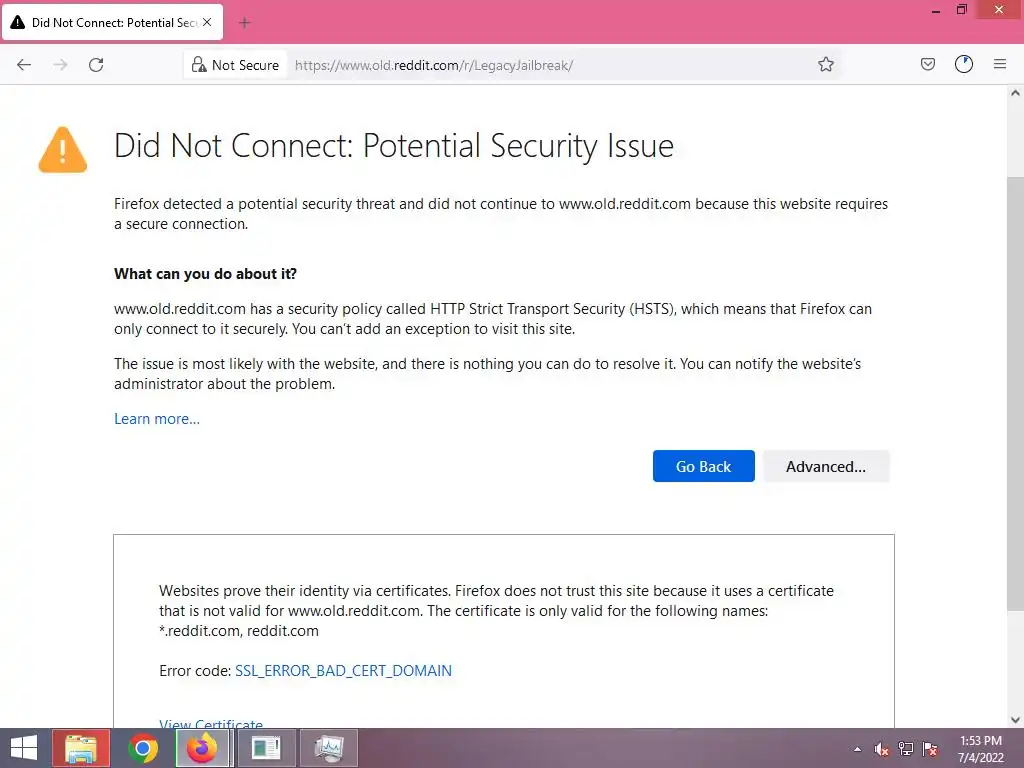Open SSL_ERROR_BAD_CERT_DOMAIN error code link
The height and width of the screenshot is (768, 1024).
click(343, 671)
